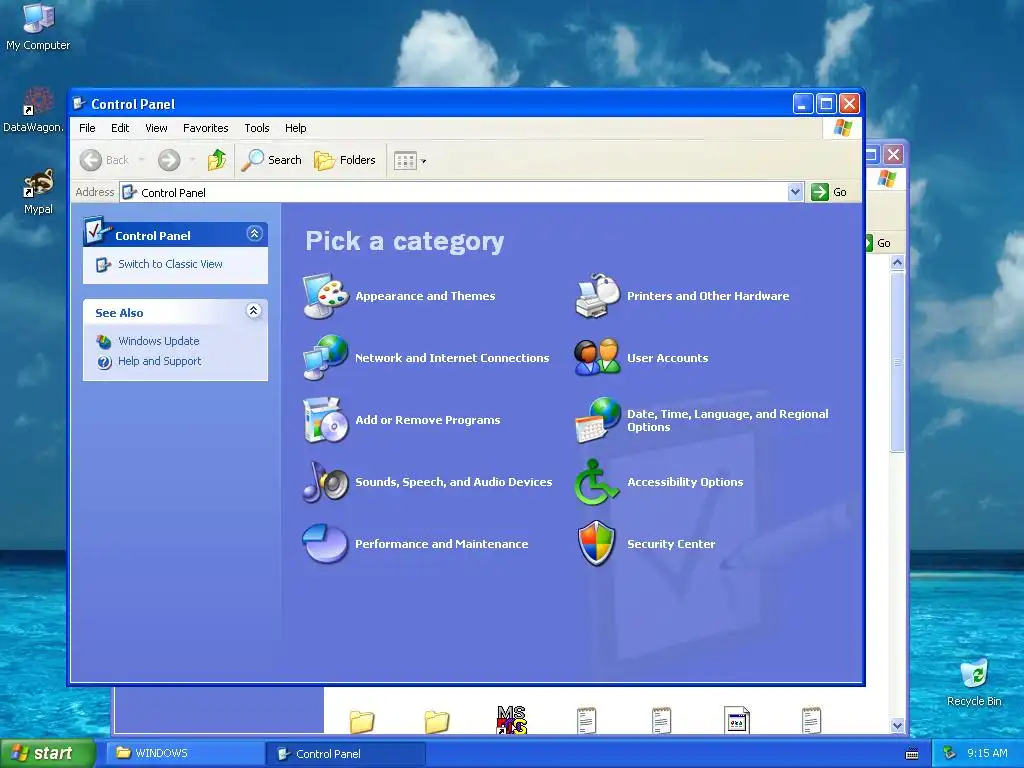Open the Tools menu
Image resolution: width=1024 pixels, height=768 pixels.
click(257, 128)
